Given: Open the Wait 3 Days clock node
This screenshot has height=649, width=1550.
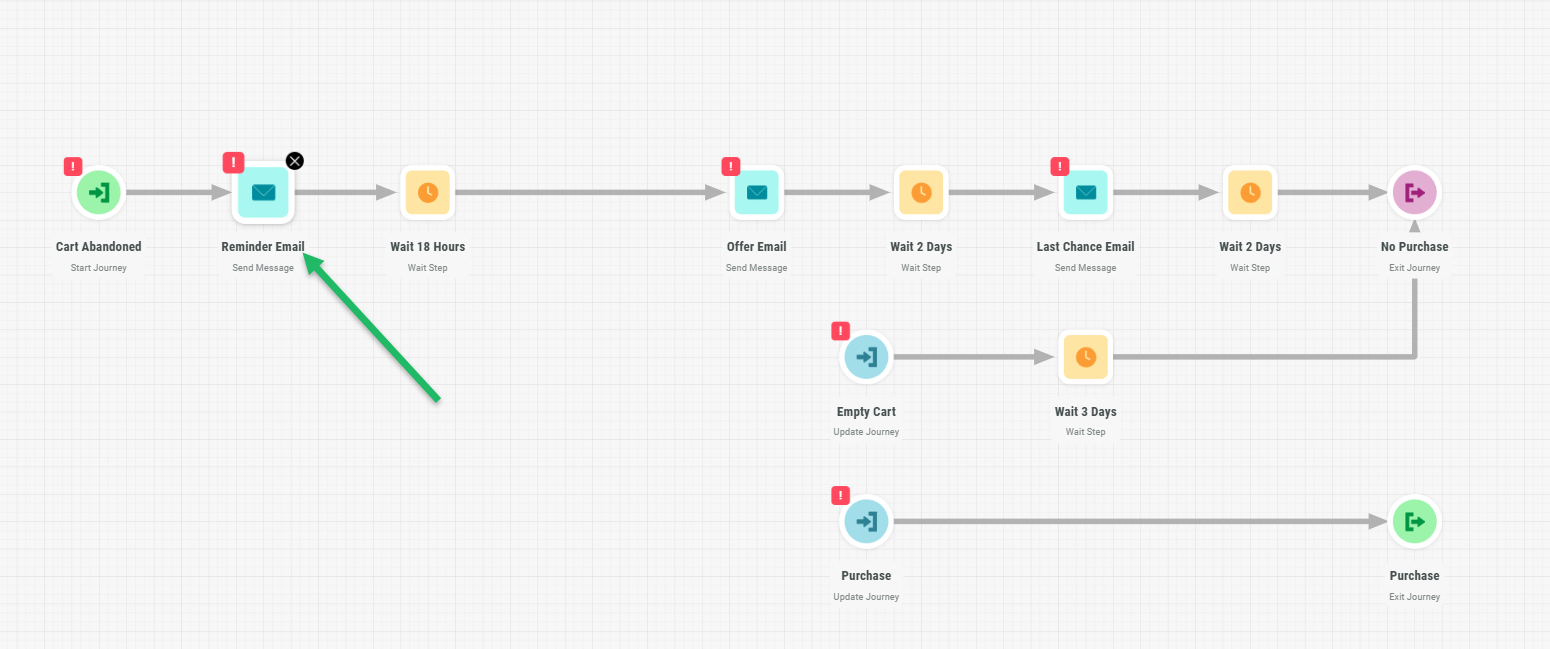Looking at the screenshot, I should point(1085,357).
